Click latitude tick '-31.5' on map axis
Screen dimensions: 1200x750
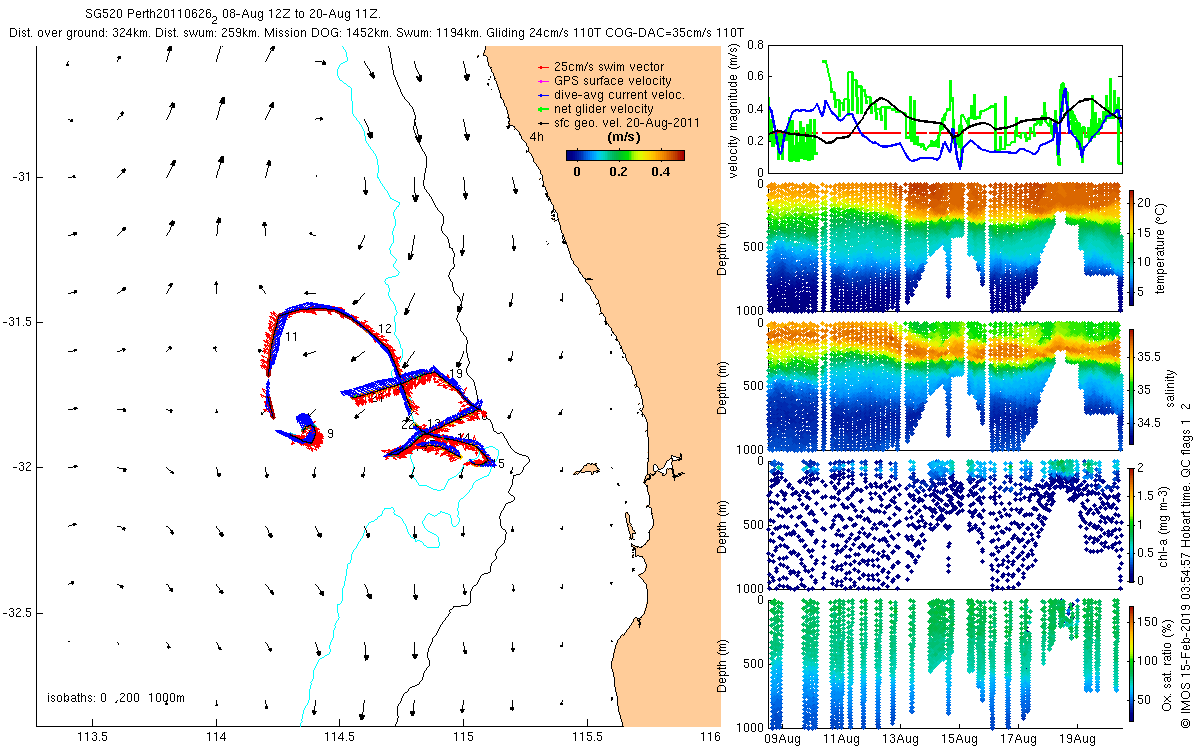click(18, 322)
